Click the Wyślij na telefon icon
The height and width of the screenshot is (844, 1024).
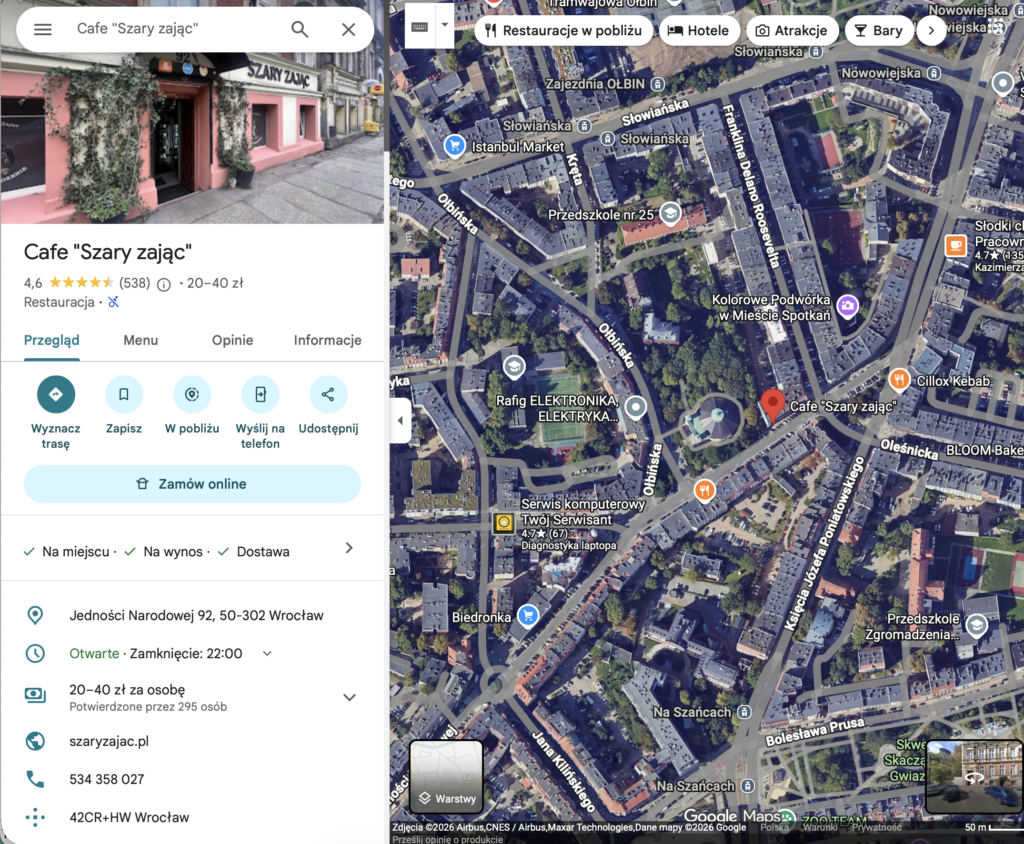(x=260, y=395)
